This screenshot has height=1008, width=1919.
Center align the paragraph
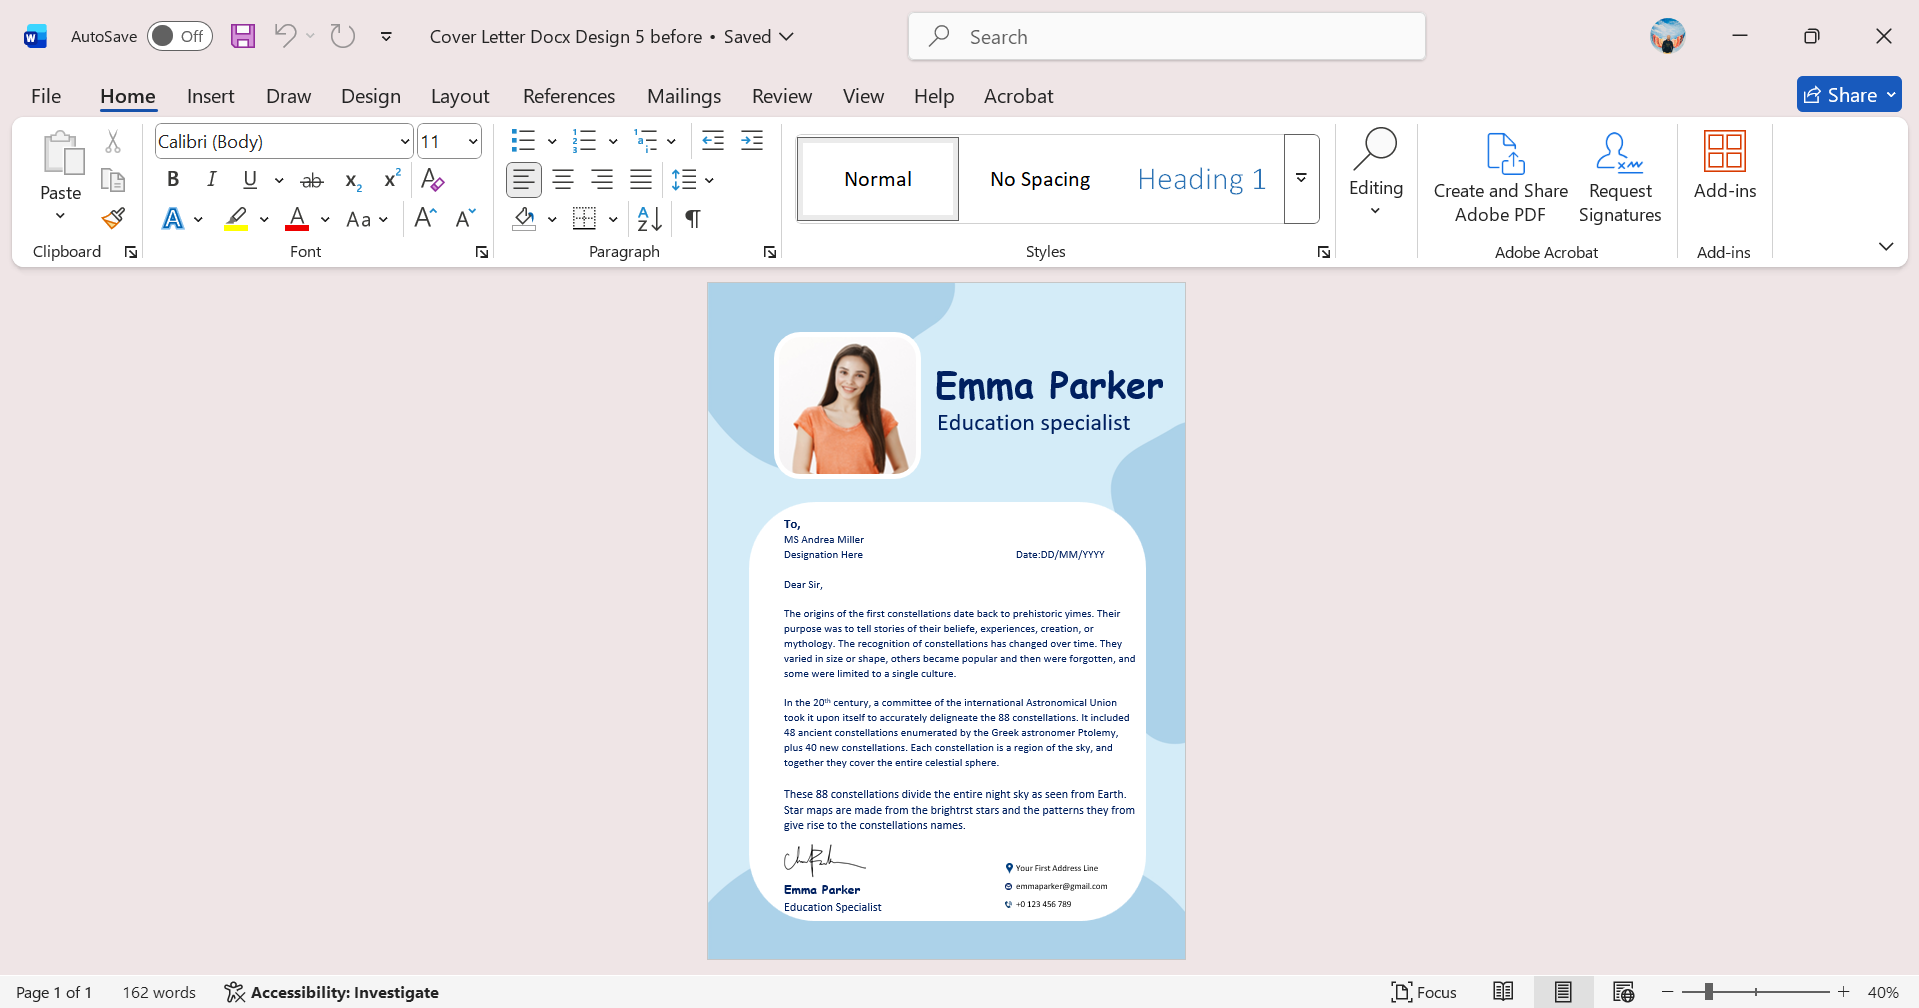[562, 180]
